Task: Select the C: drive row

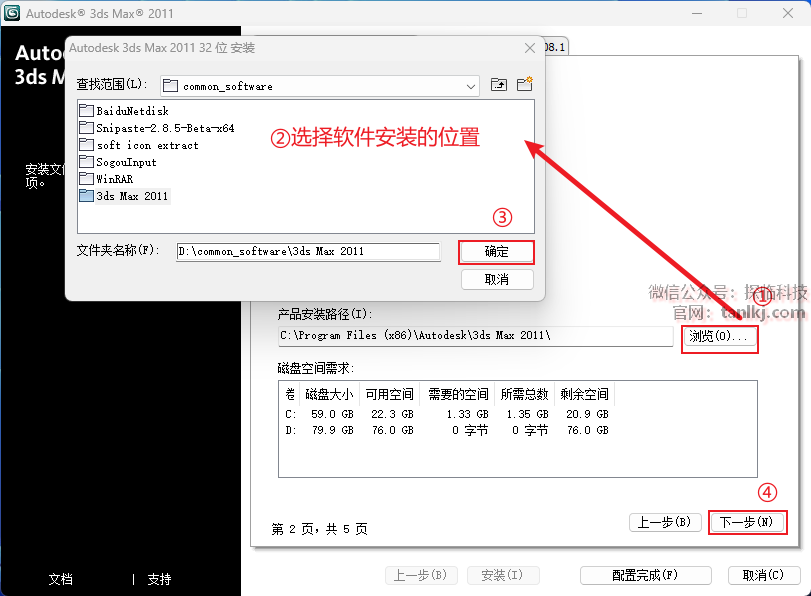Action: pyautogui.click(x=447, y=414)
